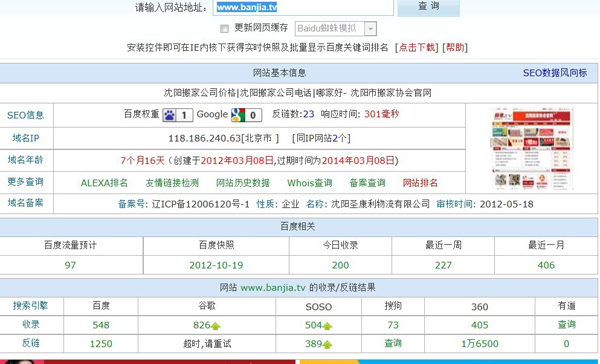600x364 pixels.
Task: Click green up arrow beside 389
Action: click(327, 344)
